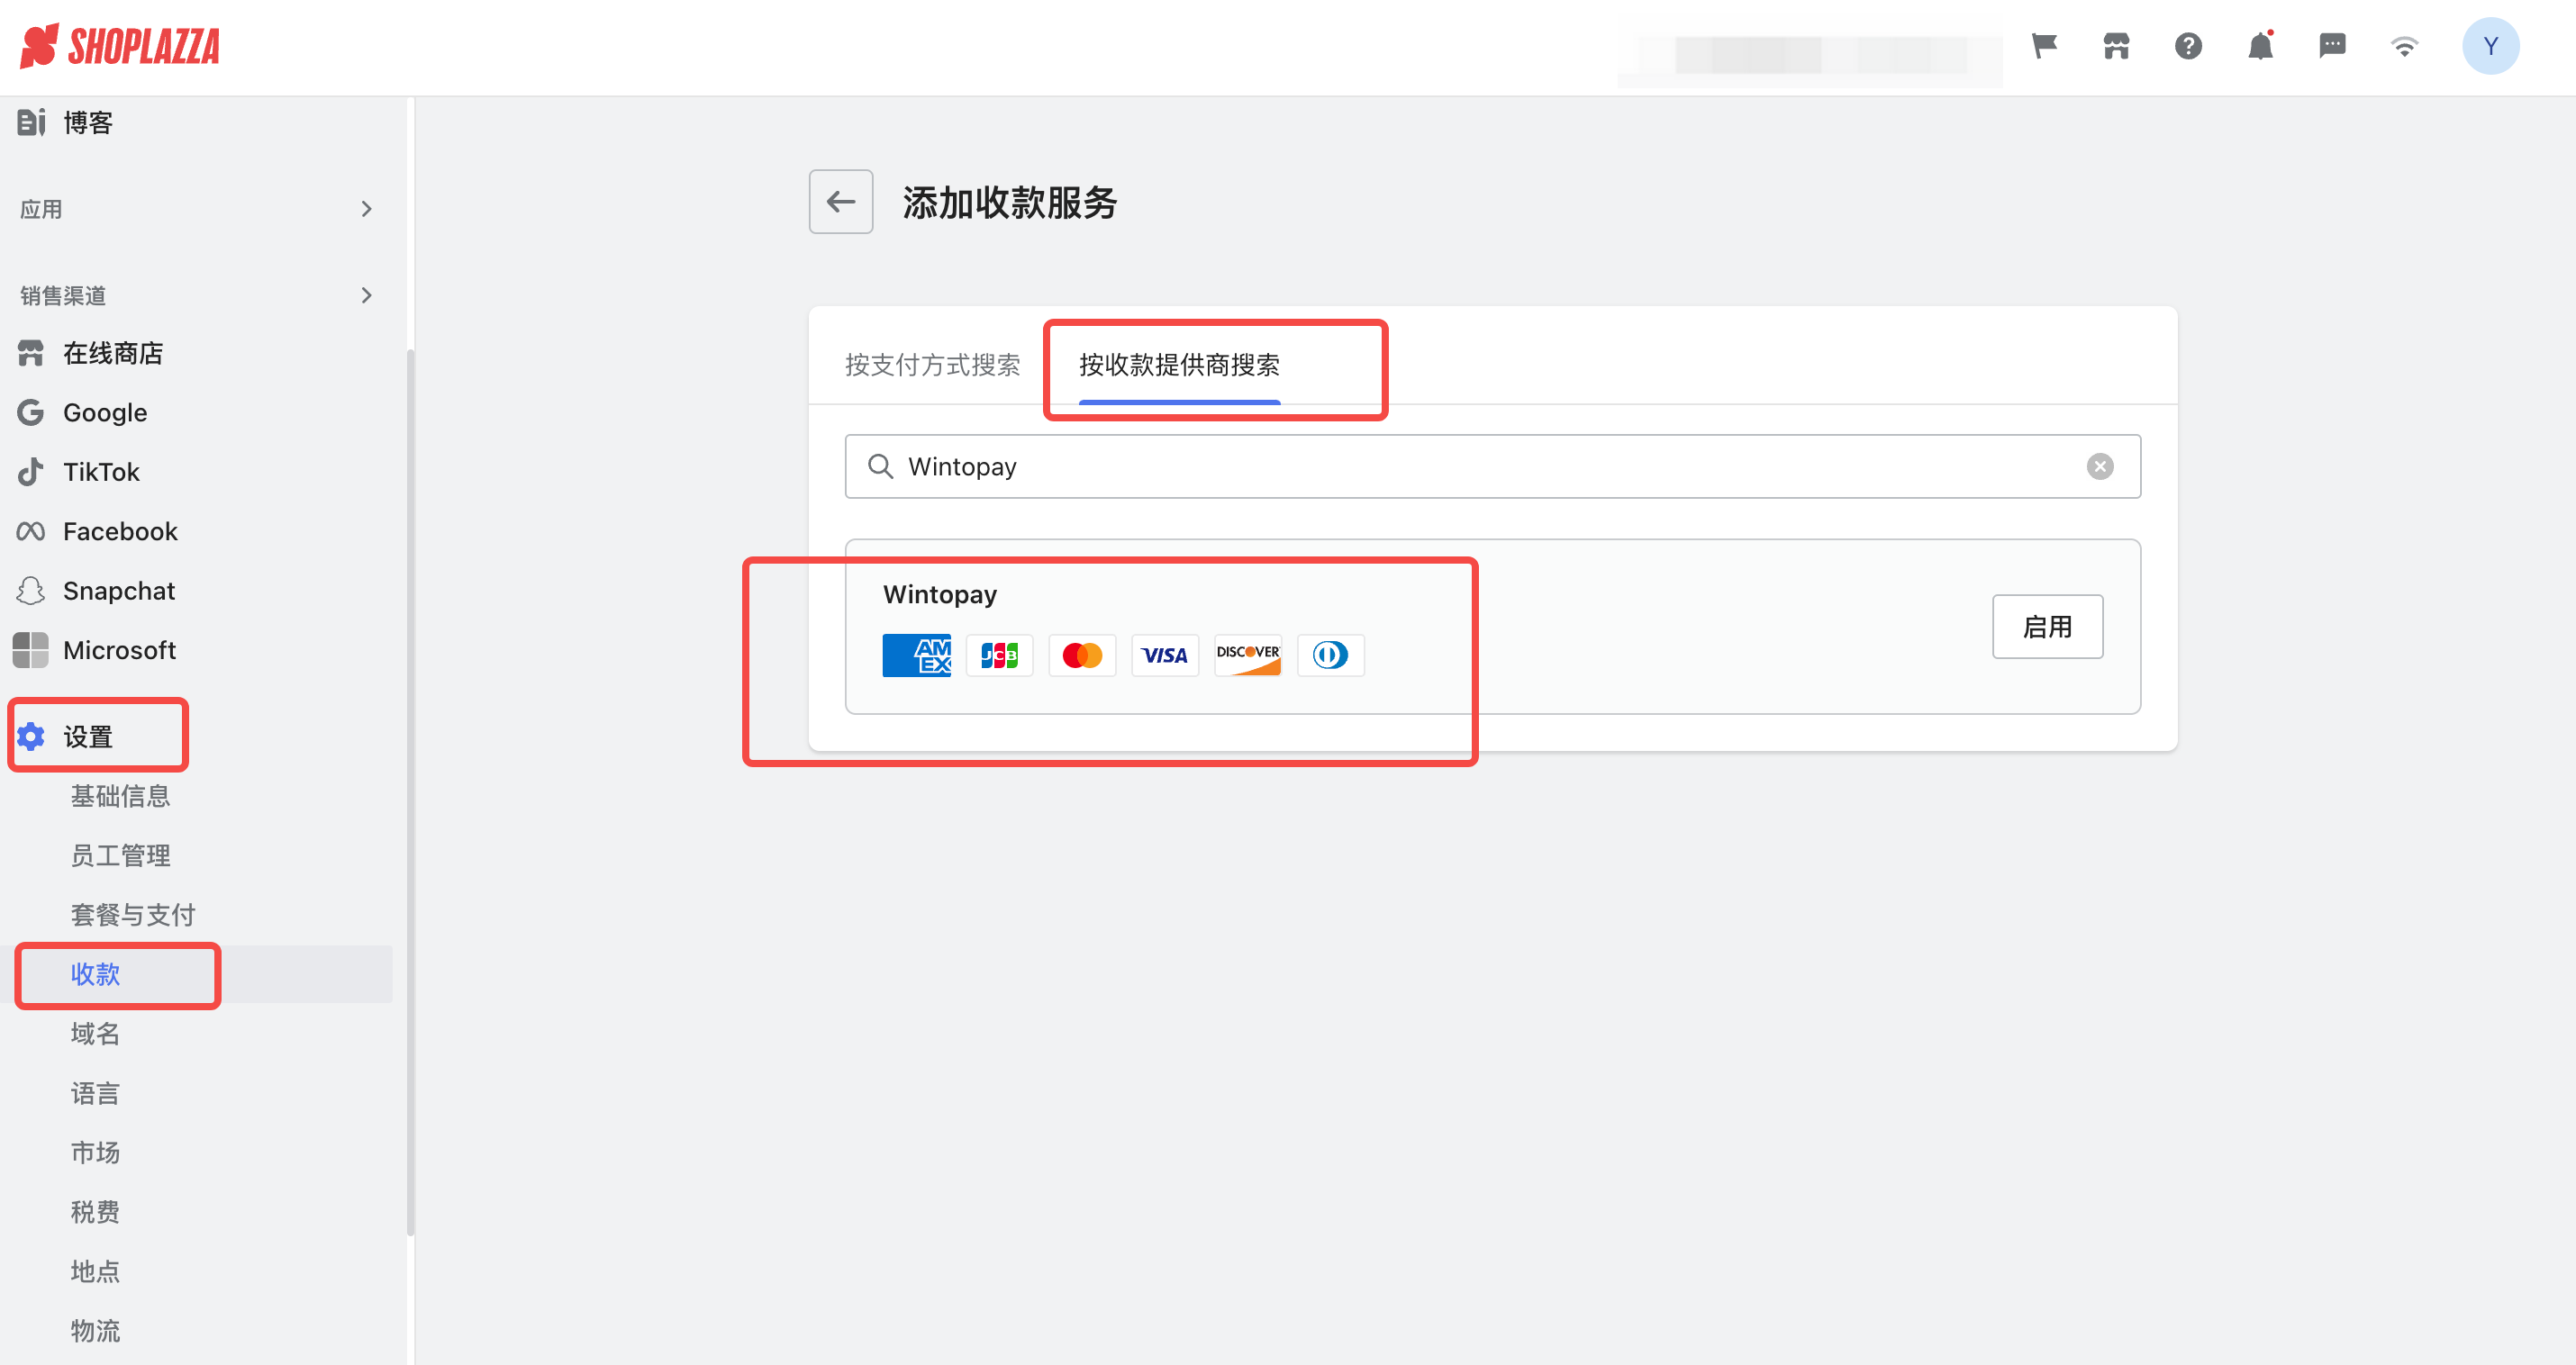Click the Wintopay provider name
Viewport: 2576px width, 1365px height.
[939, 594]
